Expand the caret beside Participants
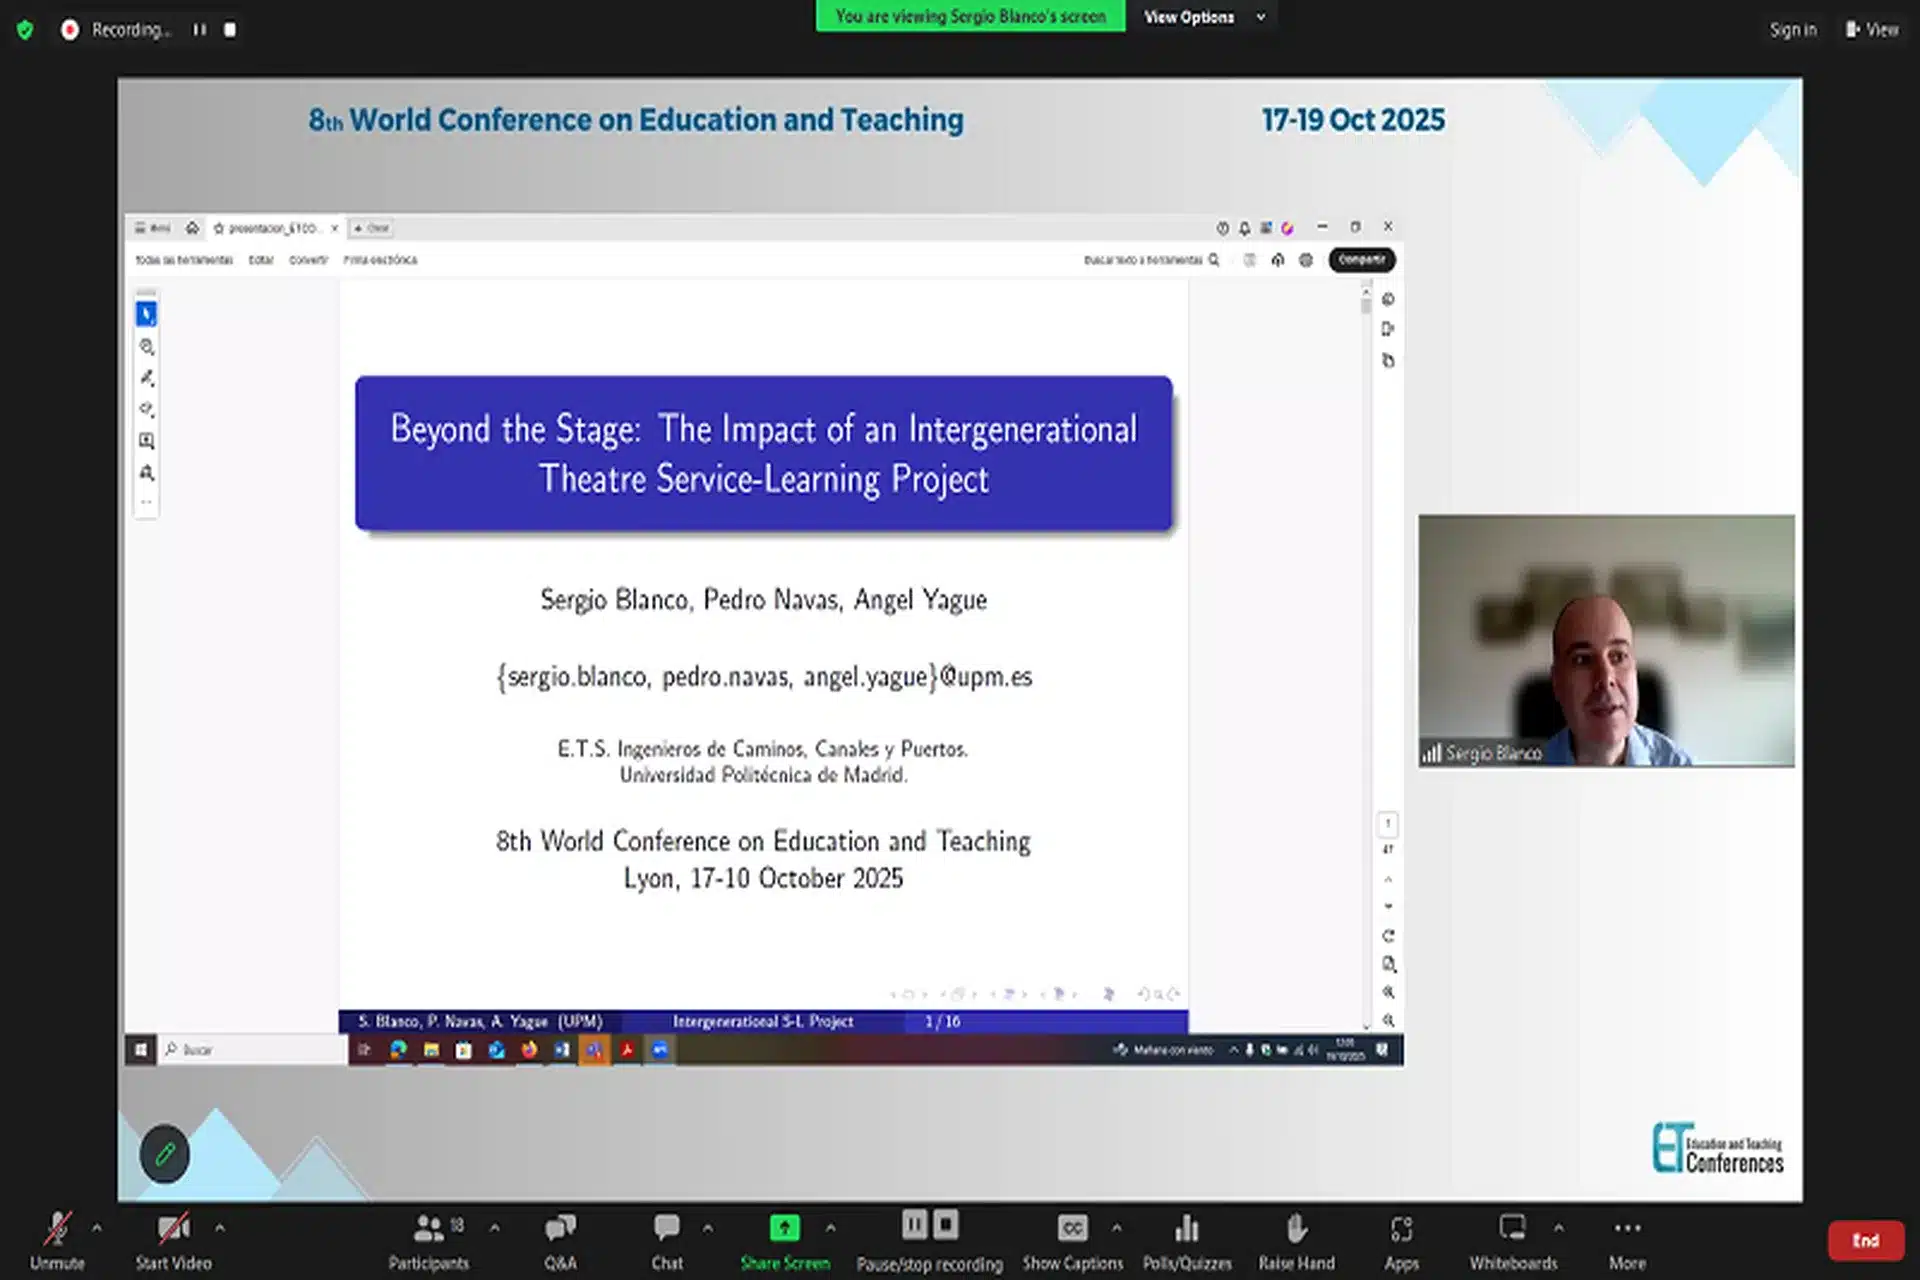The height and width of the screenshot is (1280, 1920). coord(495,1227)
